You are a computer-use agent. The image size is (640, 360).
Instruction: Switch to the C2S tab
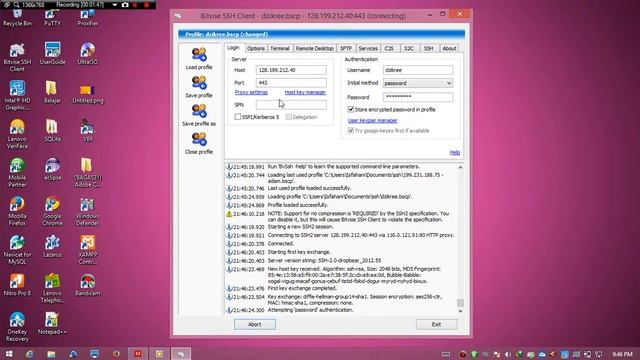(389, 48)
